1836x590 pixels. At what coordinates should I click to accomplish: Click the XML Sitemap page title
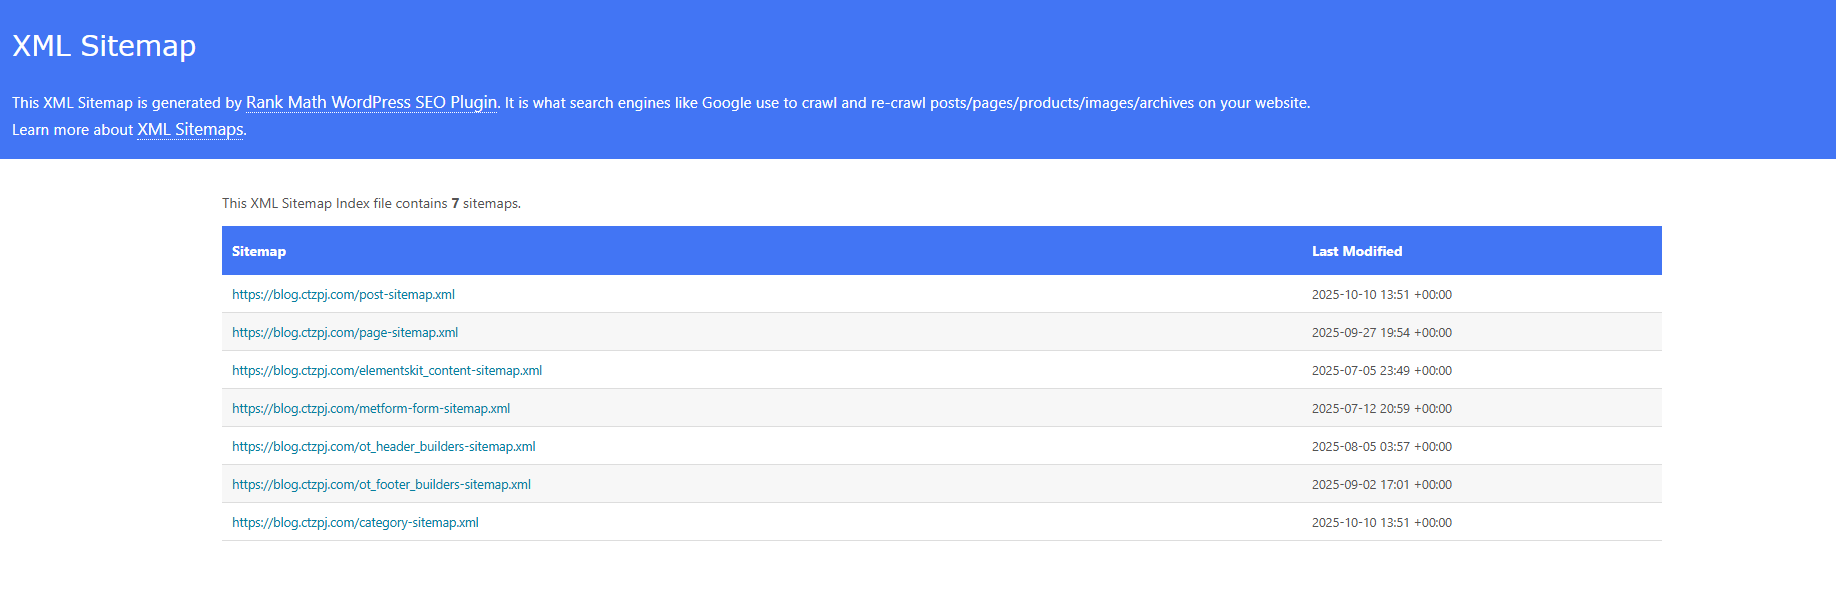[104, 46]
